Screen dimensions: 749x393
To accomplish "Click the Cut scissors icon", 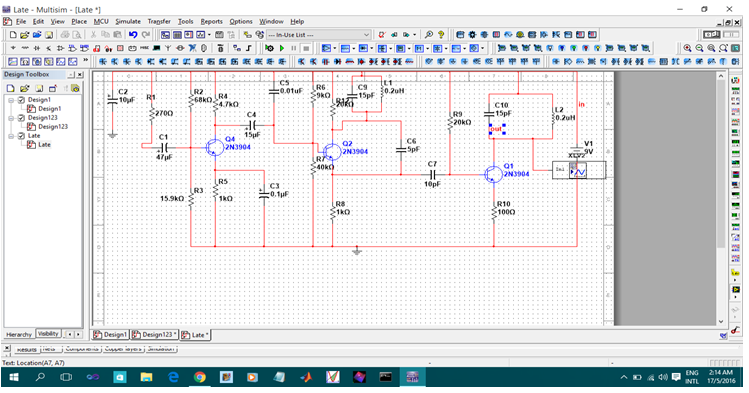I will (x=94, y=35).
